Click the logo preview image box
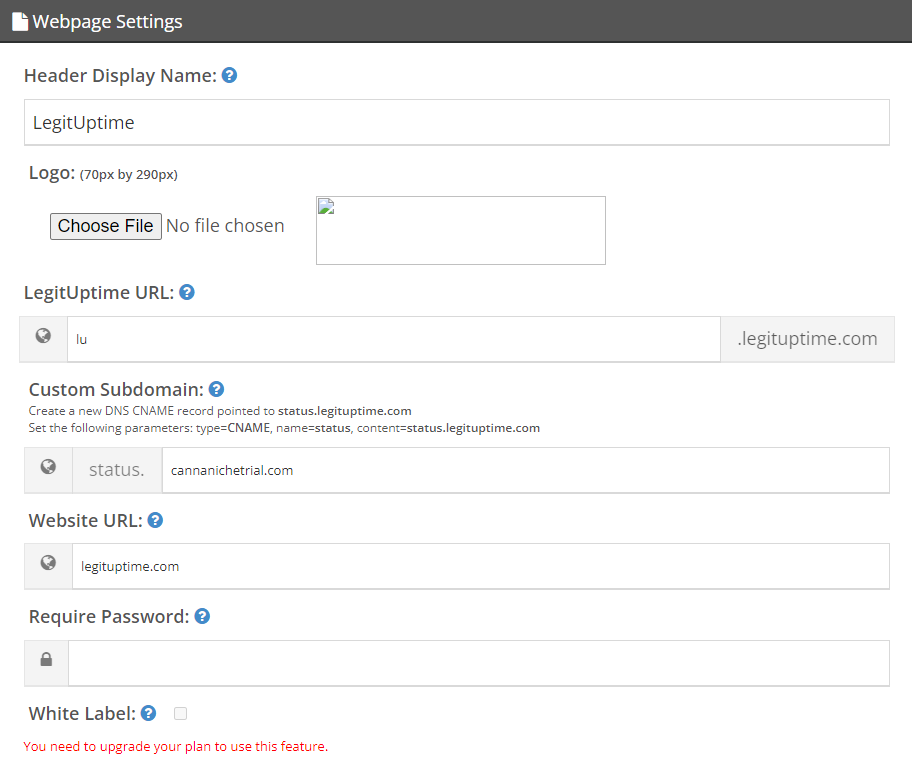This screenshot has height=773, width=912. point(461,230)
